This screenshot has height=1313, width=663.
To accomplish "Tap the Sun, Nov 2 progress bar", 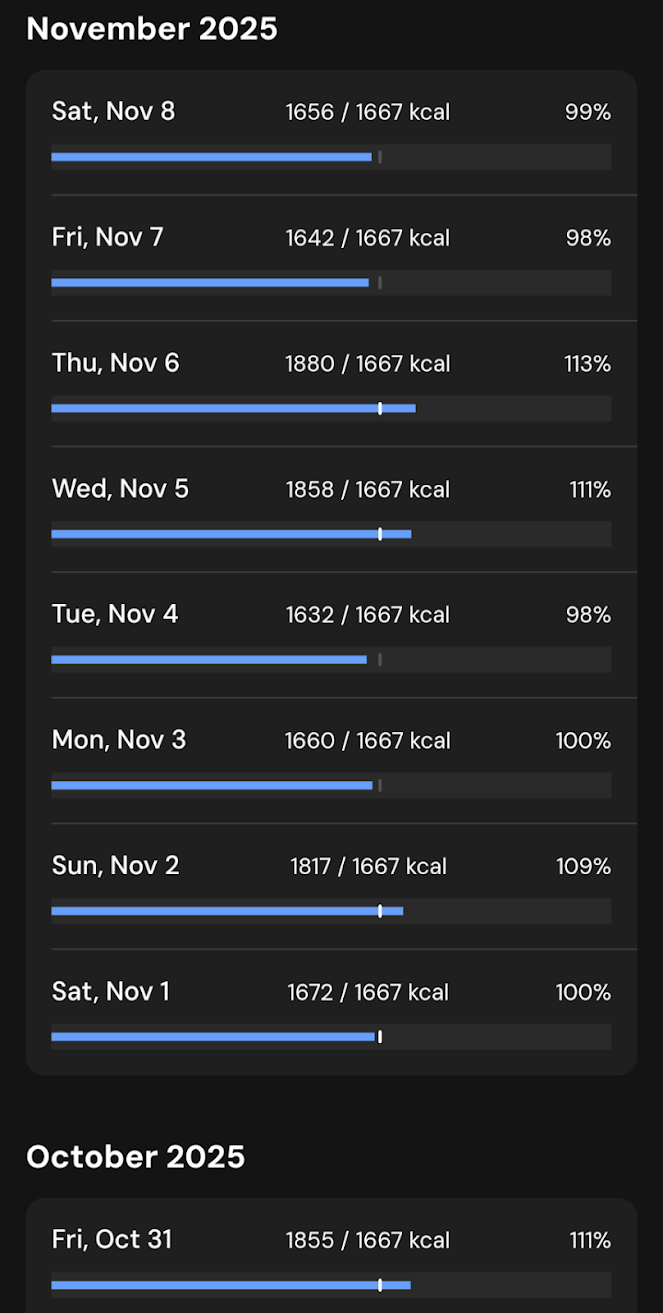I will 330,911.
